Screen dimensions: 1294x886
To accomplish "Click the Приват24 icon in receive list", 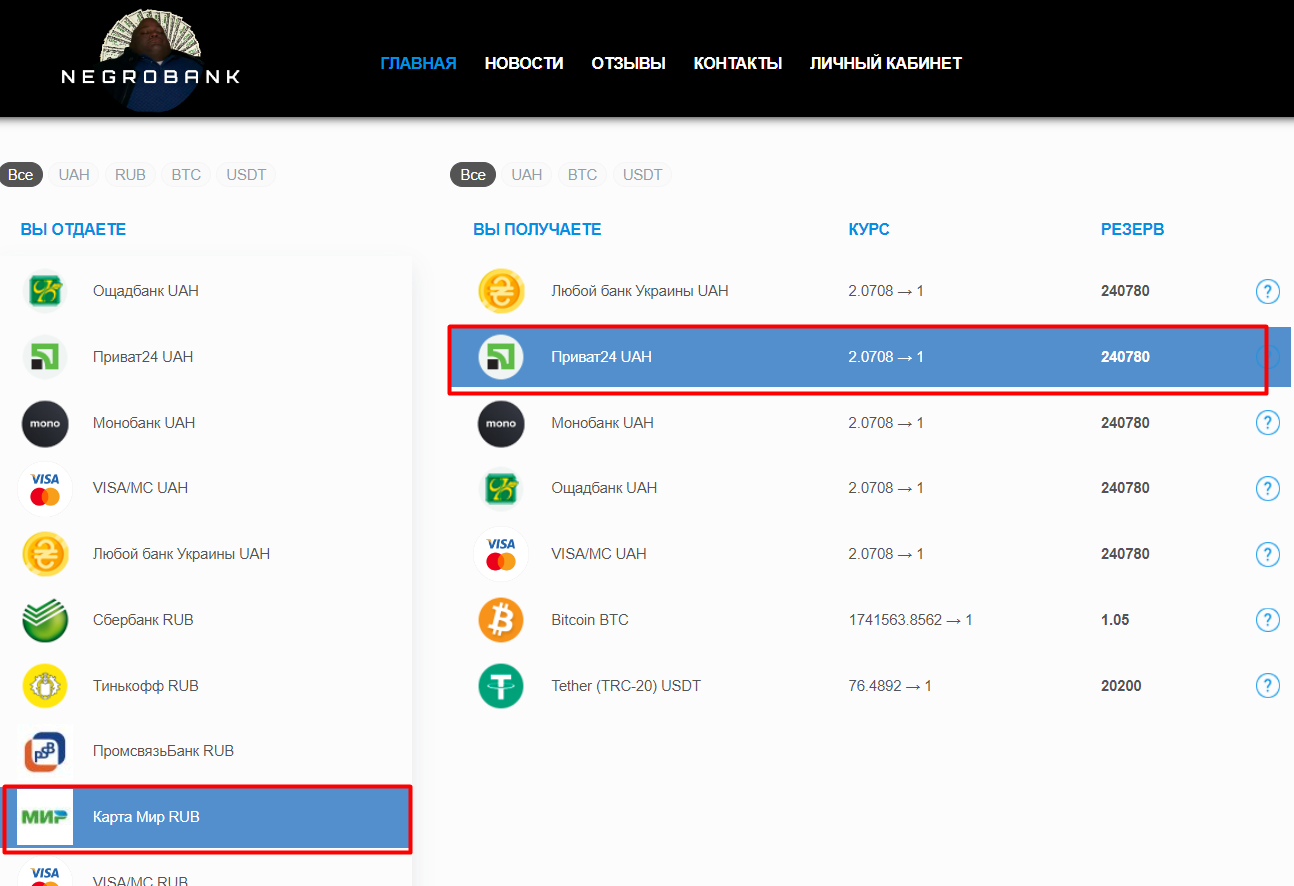I will coord(501,357).
